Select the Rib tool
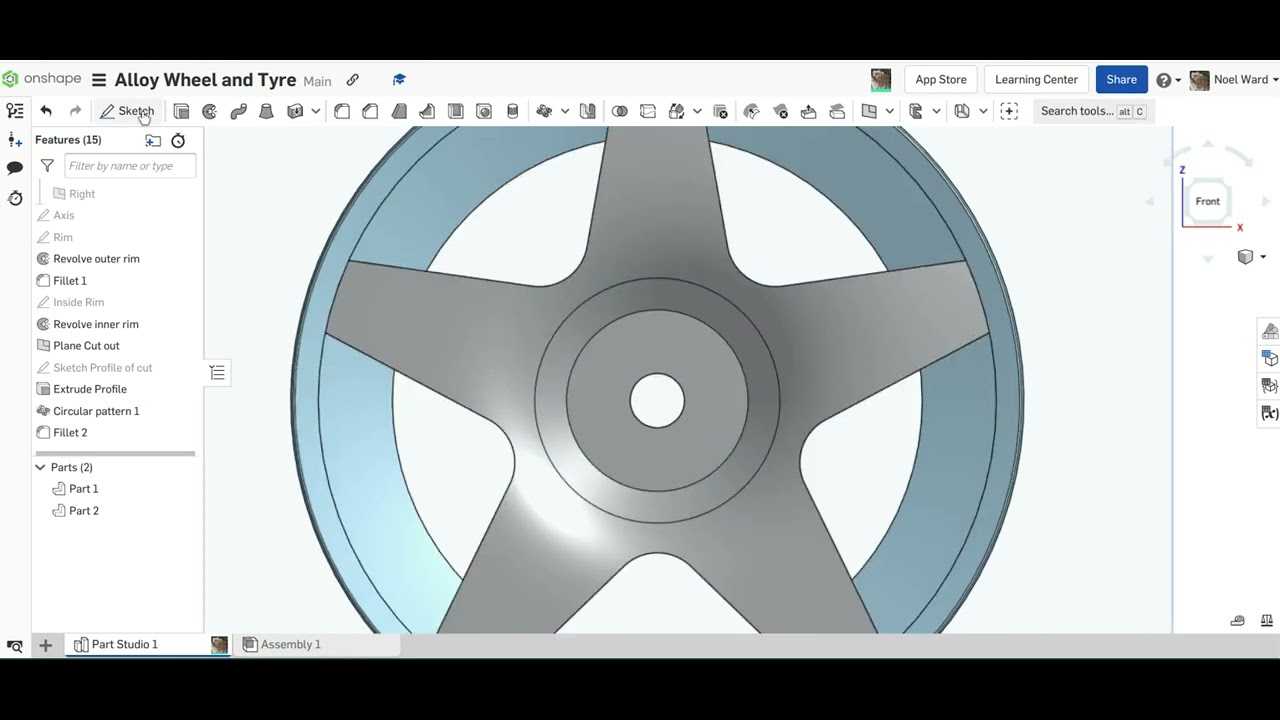 click(427, 111)
